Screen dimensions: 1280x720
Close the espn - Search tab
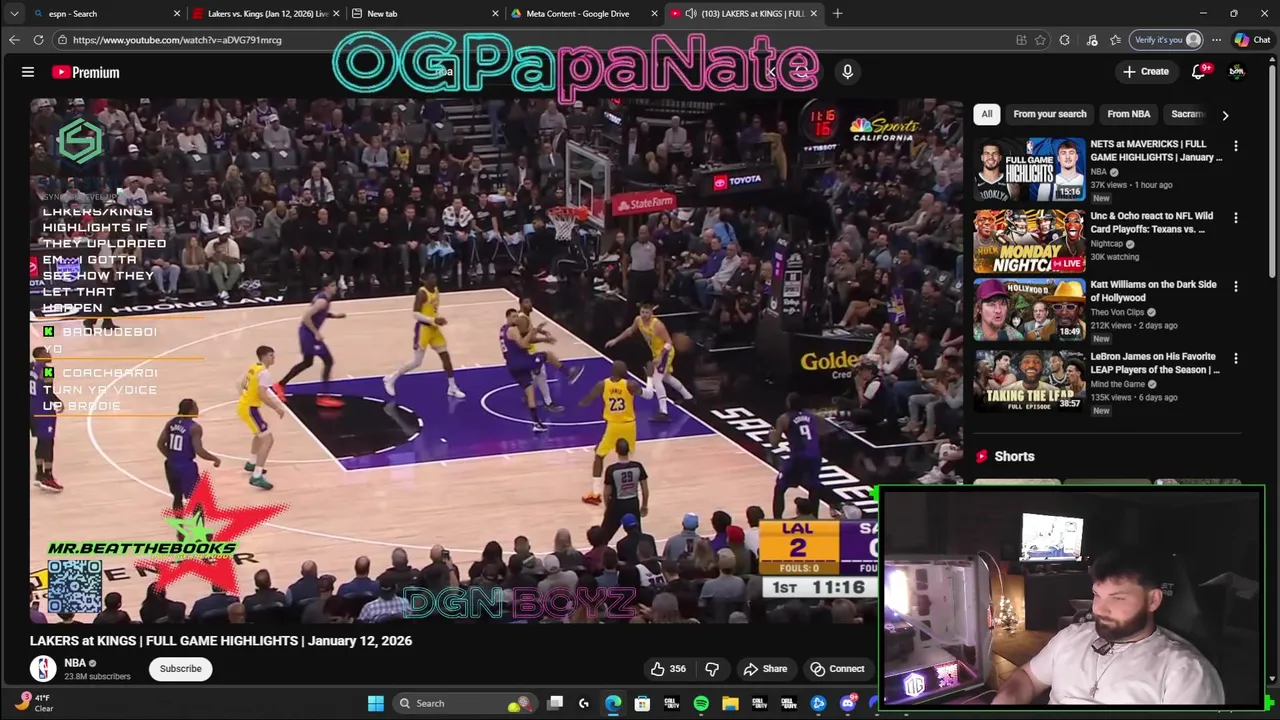pos(177,14)
